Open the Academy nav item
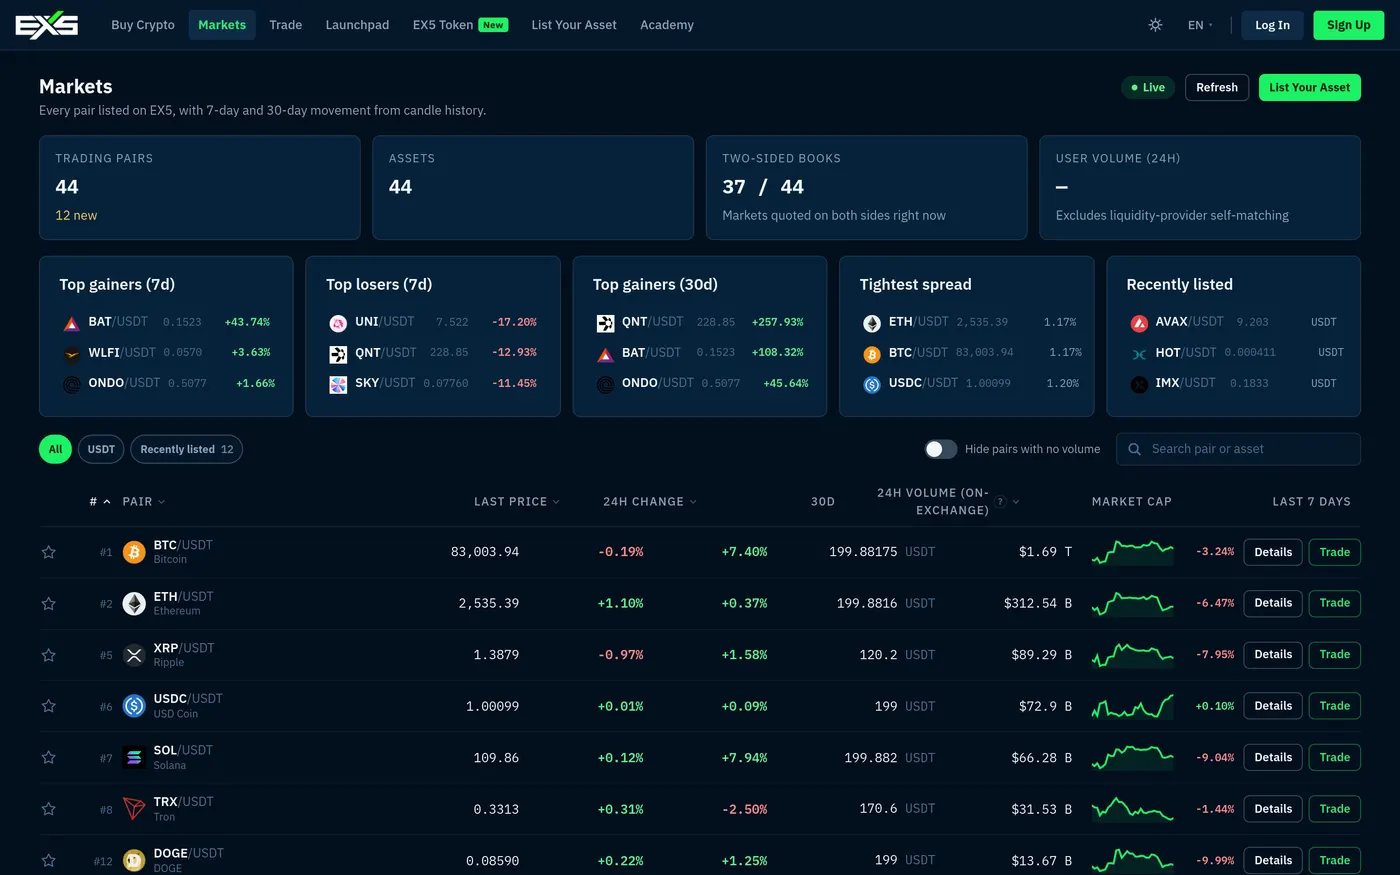Image resolution: width=1400 pixels, height=875 pixels. click(667, 25)
